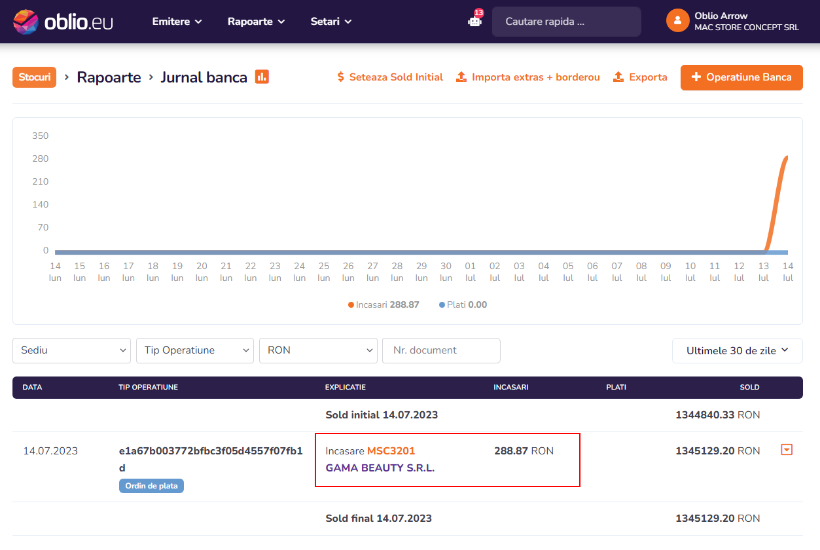820x550 pixels.
Task: Click the row action arrow icon
Action: point(786,450)
